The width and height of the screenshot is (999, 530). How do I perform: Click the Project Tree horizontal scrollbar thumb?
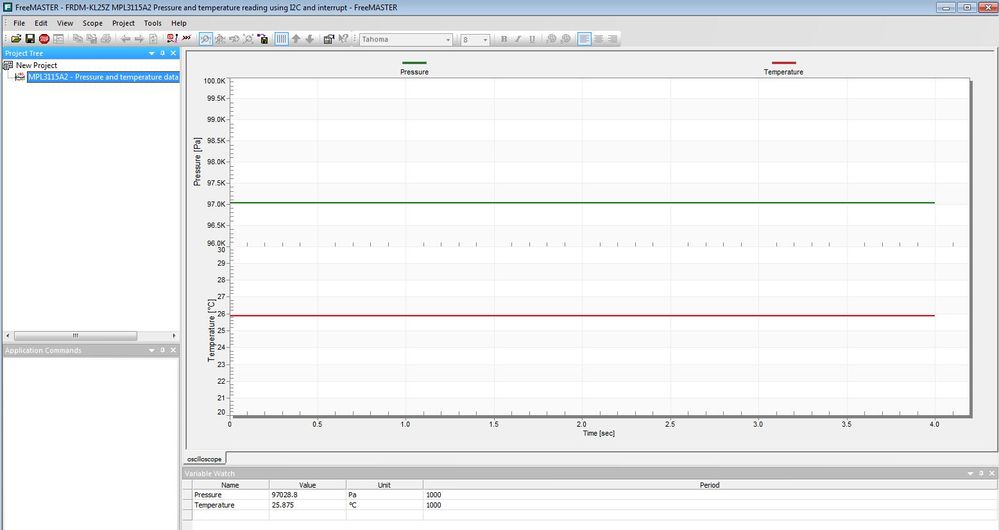coord(75,336)
